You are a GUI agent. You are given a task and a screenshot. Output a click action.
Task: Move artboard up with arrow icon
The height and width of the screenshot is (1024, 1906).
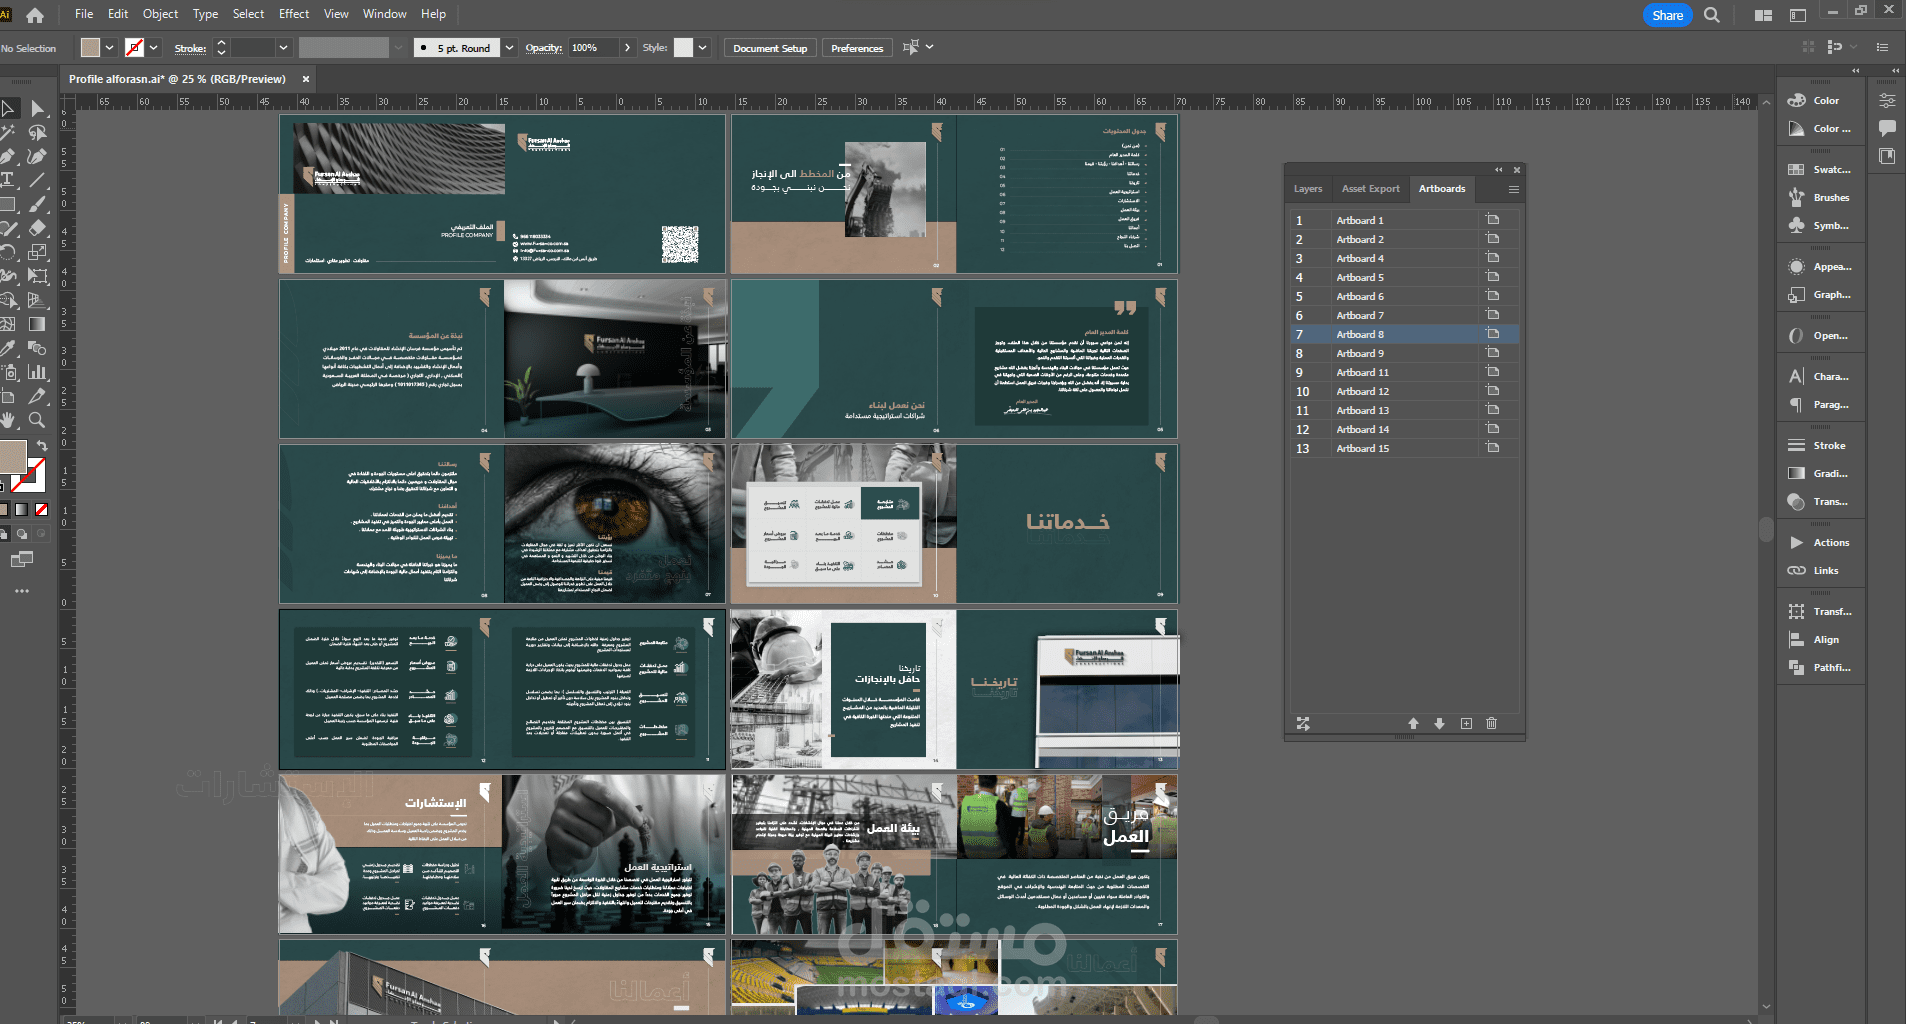point(1413,723)
